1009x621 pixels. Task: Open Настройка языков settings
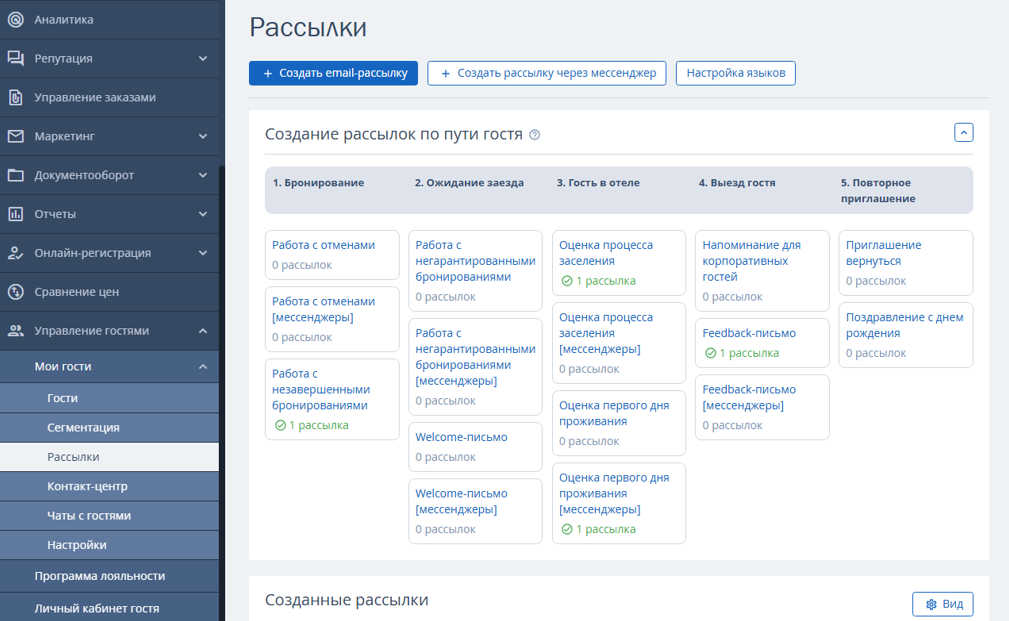pos(735,73)
